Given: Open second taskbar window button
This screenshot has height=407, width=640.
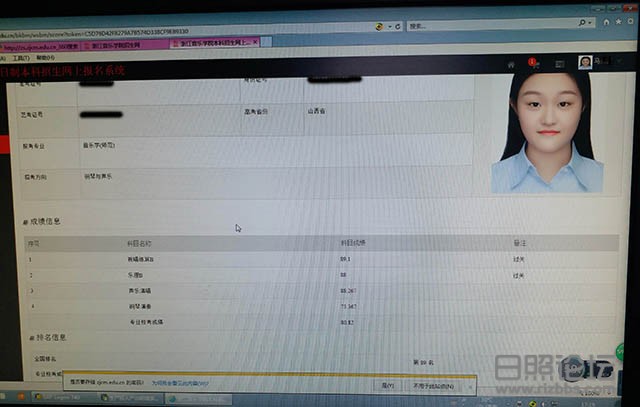Looking at the screenshot, I should pos(131,398).
